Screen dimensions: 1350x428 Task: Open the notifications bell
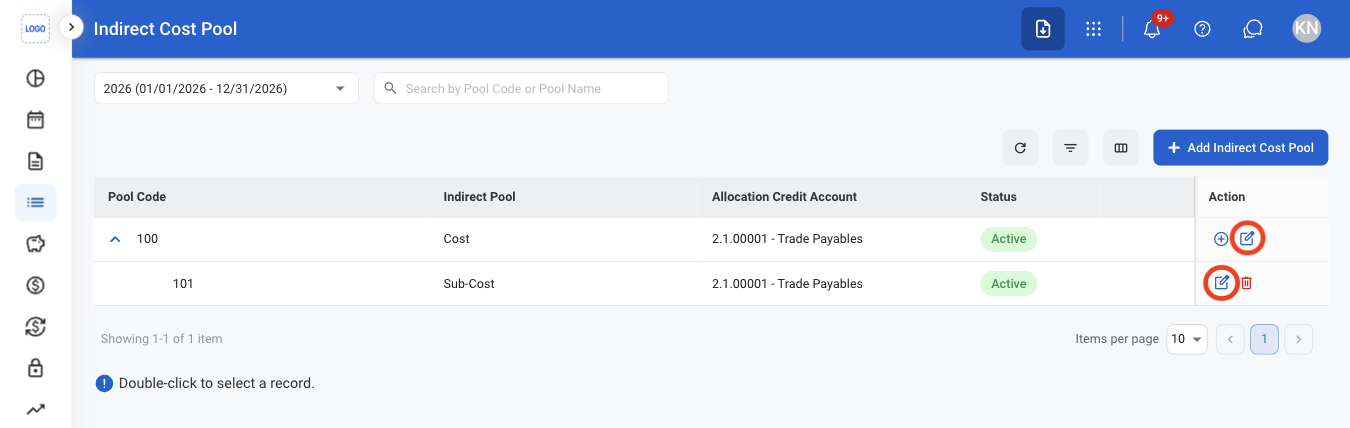pos(1152,29)
